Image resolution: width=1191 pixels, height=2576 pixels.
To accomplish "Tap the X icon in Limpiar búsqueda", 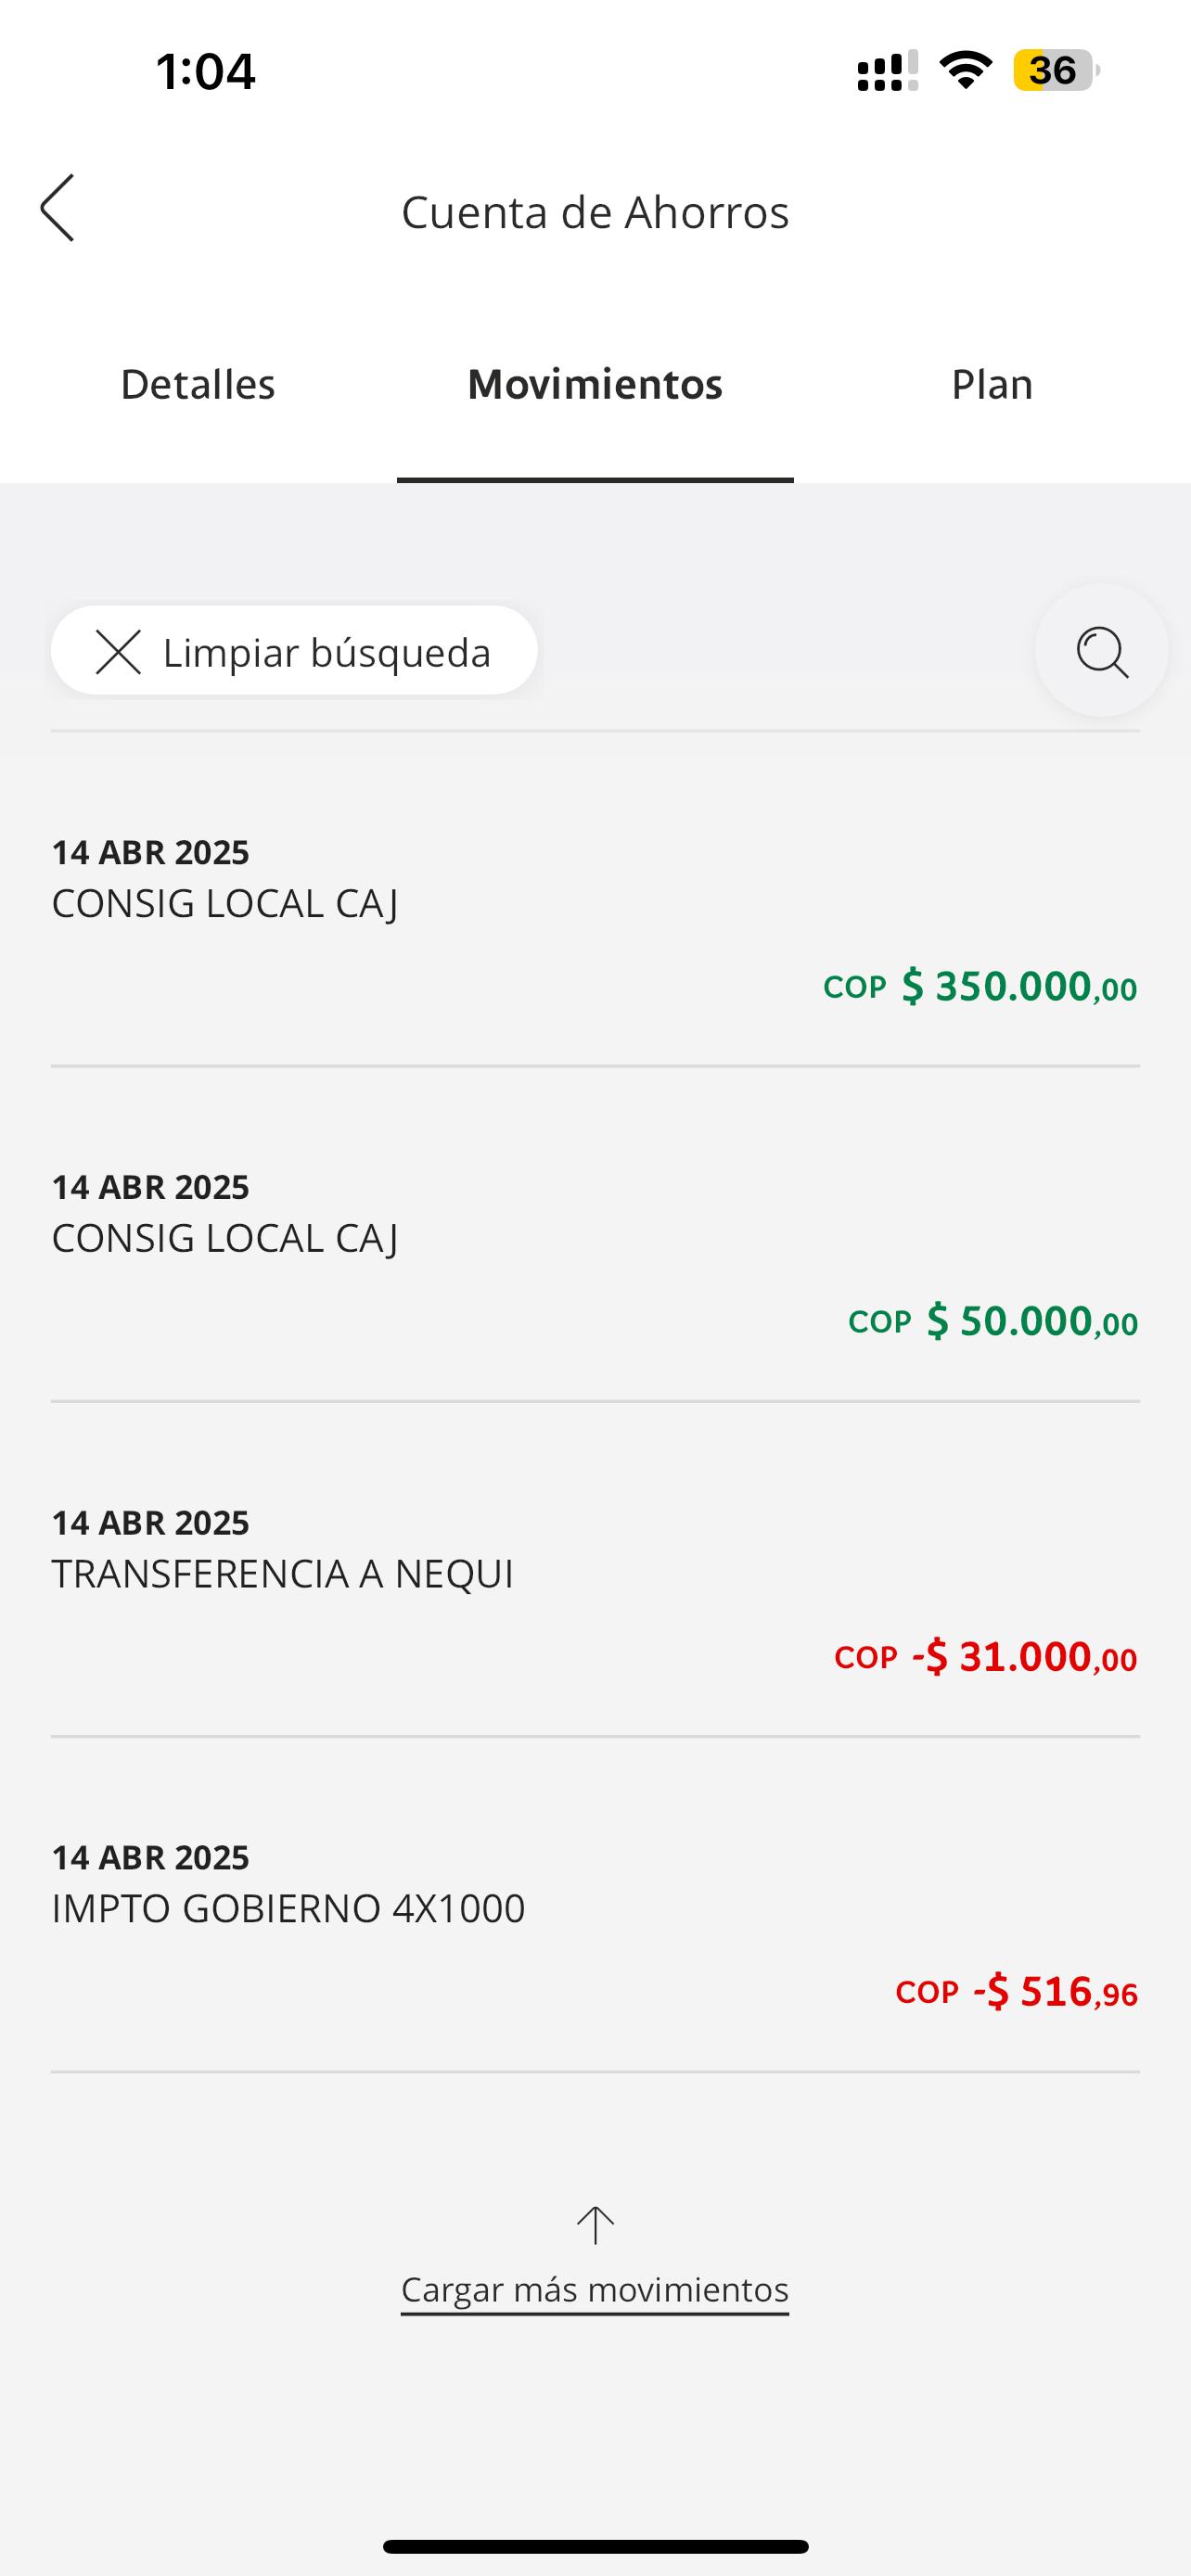I will [x=118, y=652].
